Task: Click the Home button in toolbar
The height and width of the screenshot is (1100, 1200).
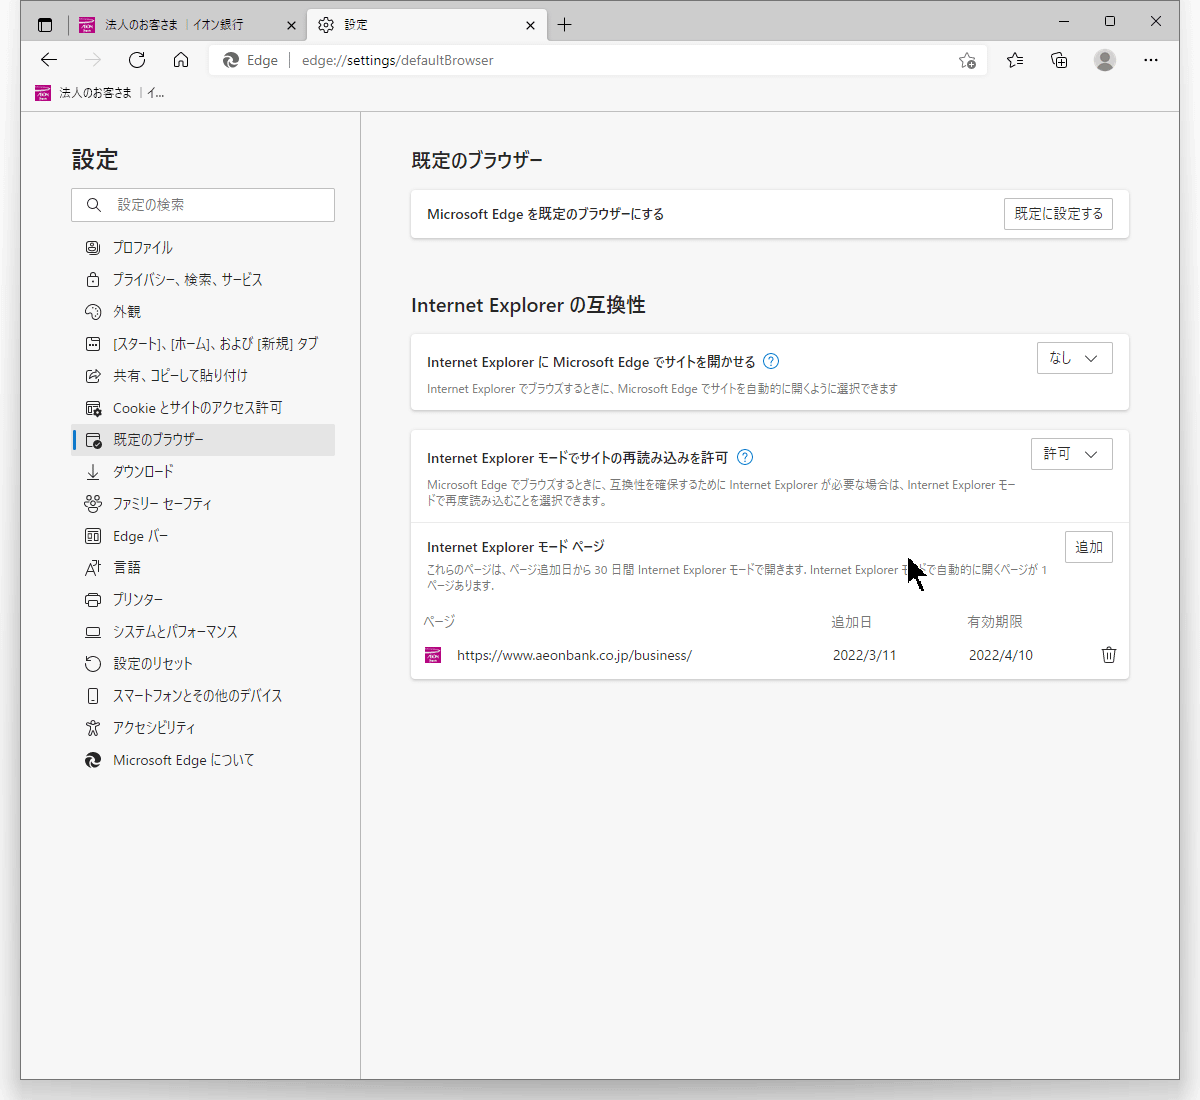Action: (181, 60)
